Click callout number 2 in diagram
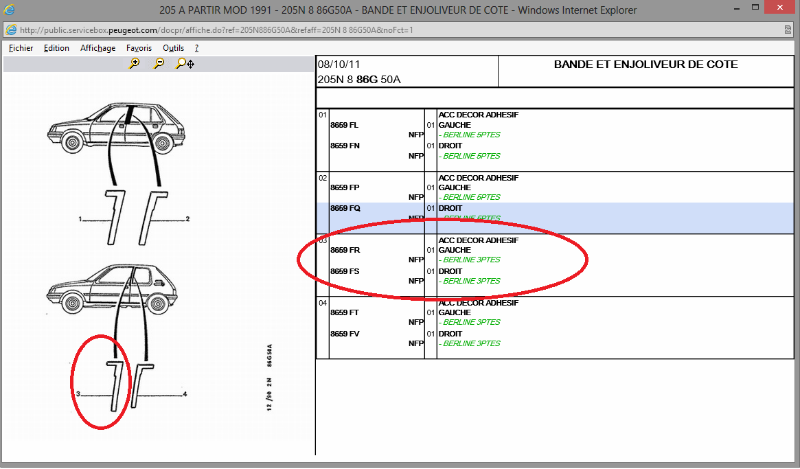The height and width of the screenshot is (469, 800). (x=188, y=219)
